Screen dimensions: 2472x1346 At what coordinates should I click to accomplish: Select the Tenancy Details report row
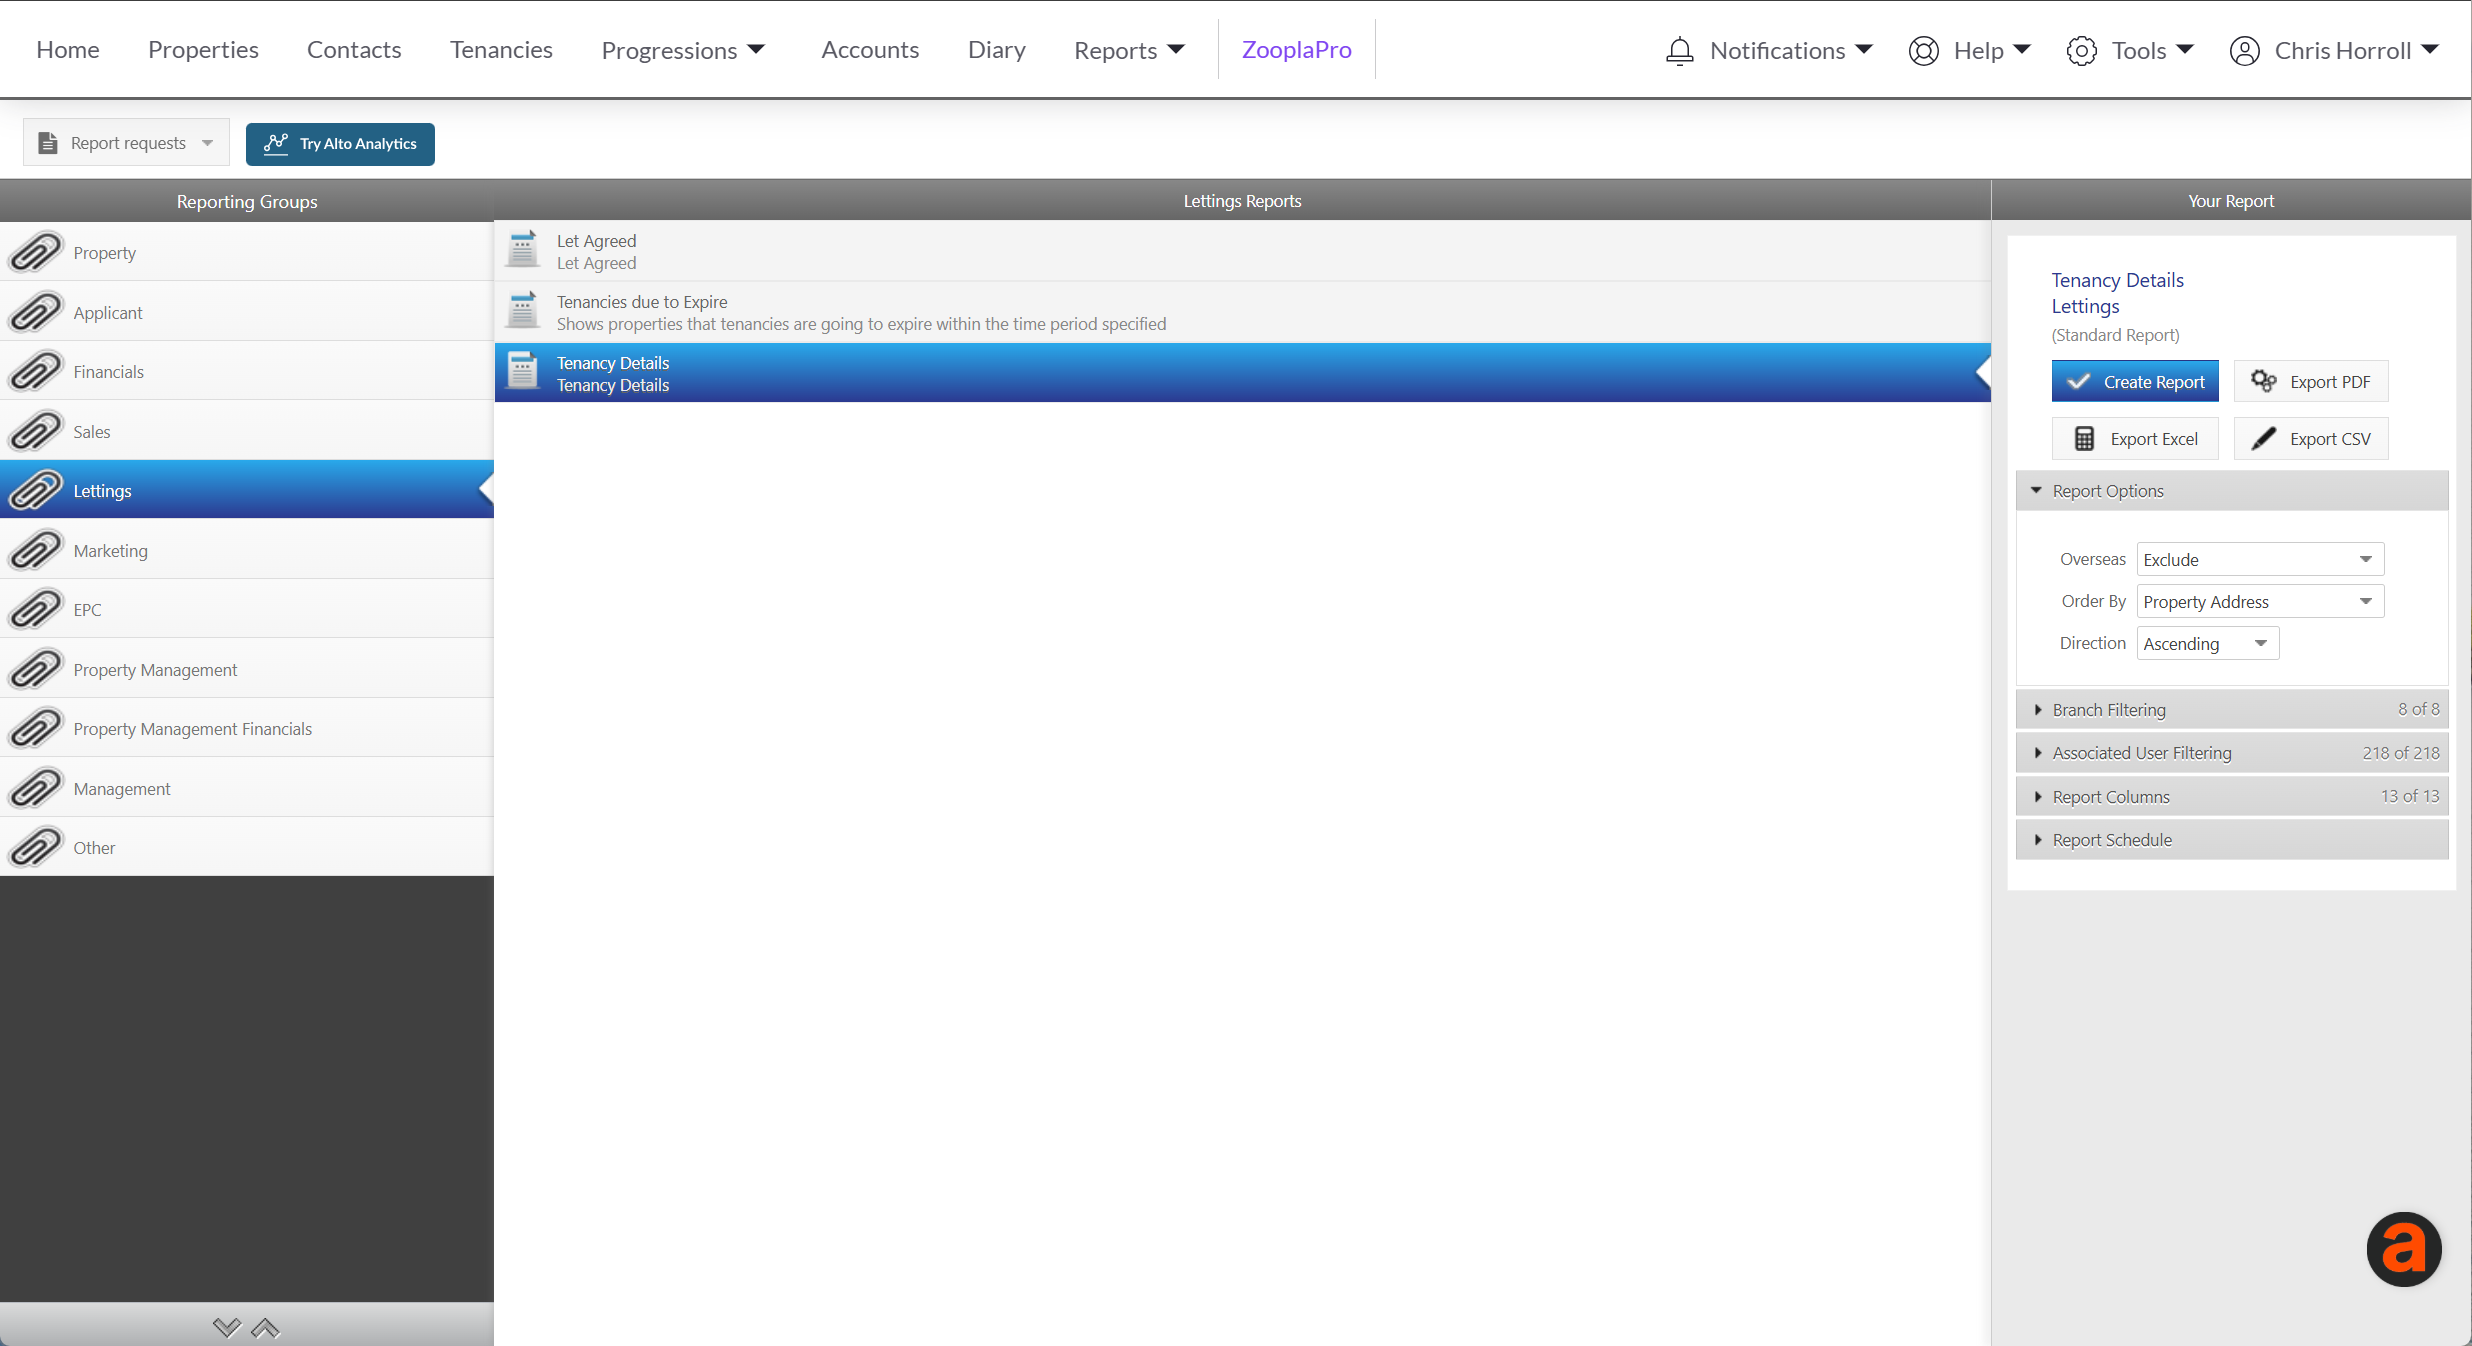[x=1242, y=373]
